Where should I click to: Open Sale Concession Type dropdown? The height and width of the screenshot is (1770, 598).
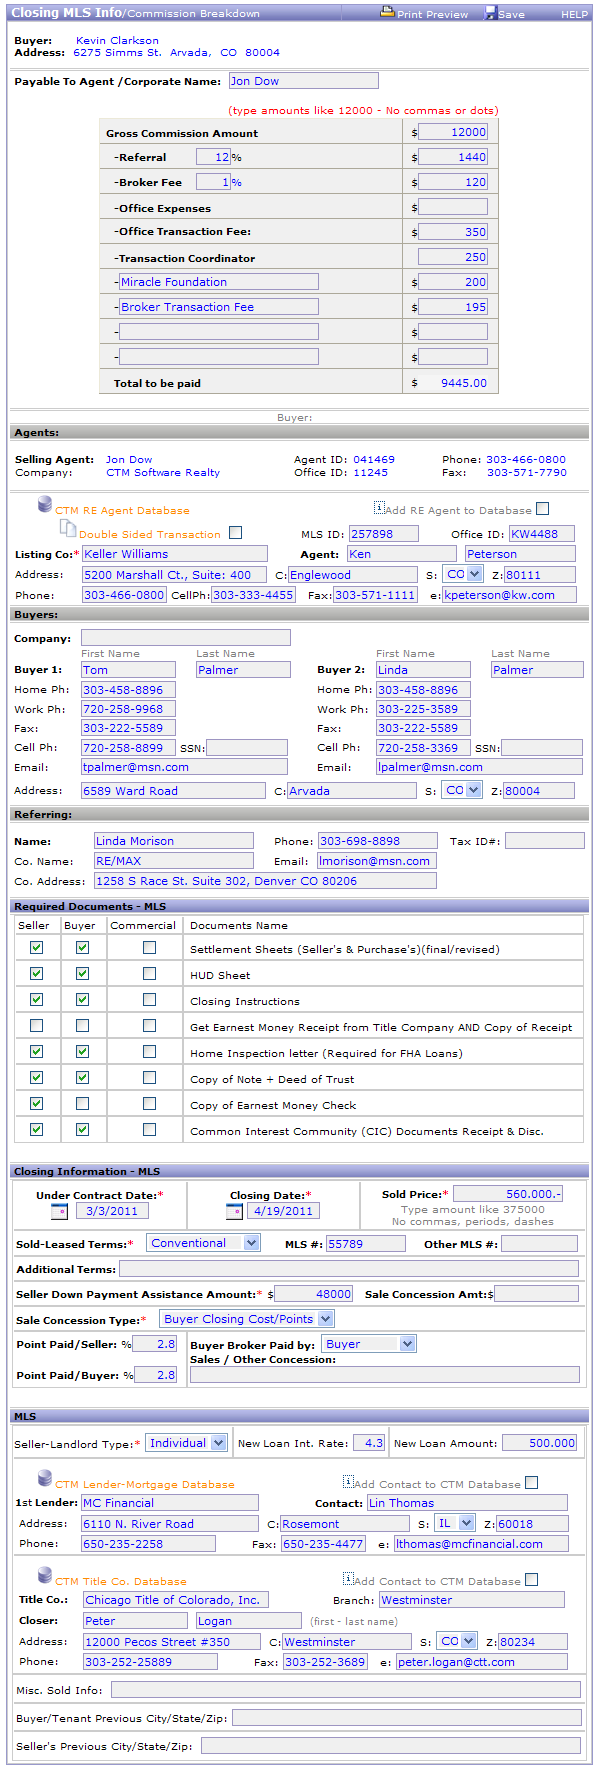(247, 1319)
